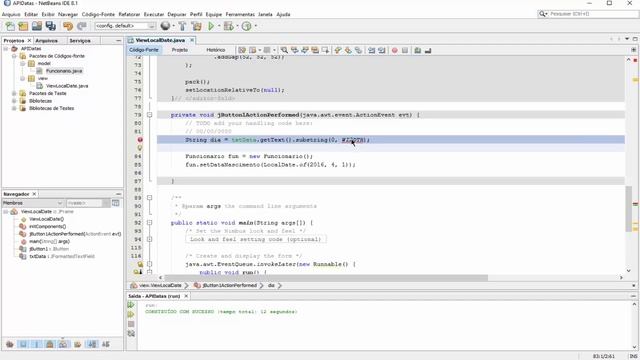This screenshot has width=640, height=360.
Task: Switch to the Projeto editor view
Action: (180, 50)
